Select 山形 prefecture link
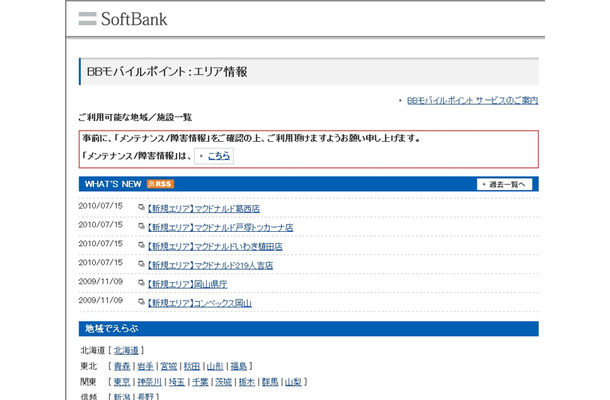Image resolution: width=610 pixels, height=400 pixels. pyautogui.click(x=215, y=366)
